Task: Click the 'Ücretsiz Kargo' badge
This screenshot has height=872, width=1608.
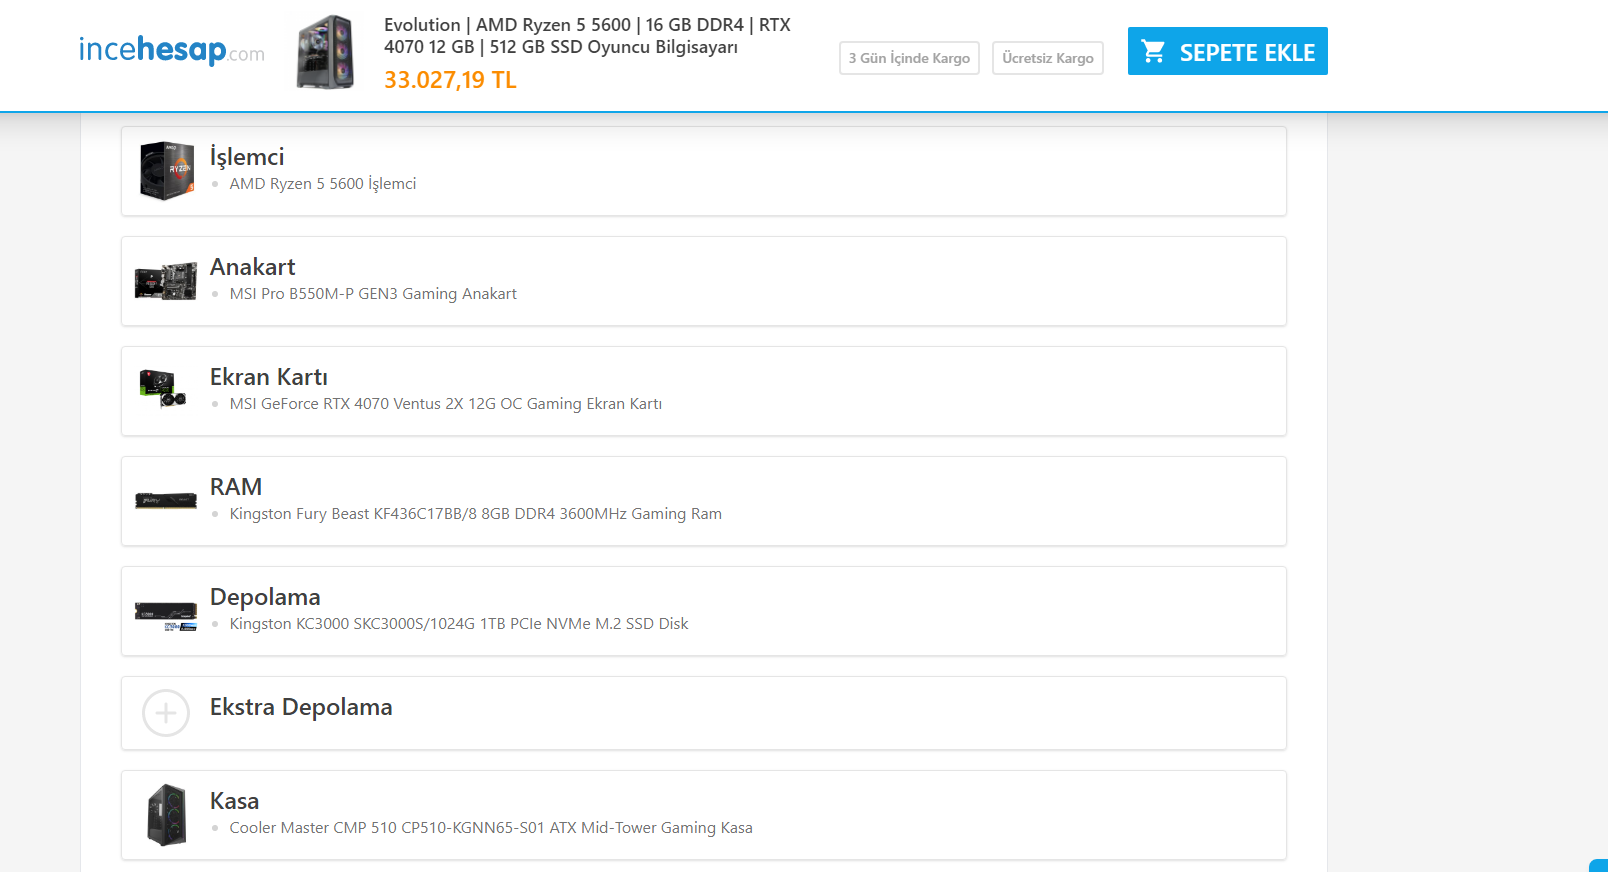Action: [1048, 58]
